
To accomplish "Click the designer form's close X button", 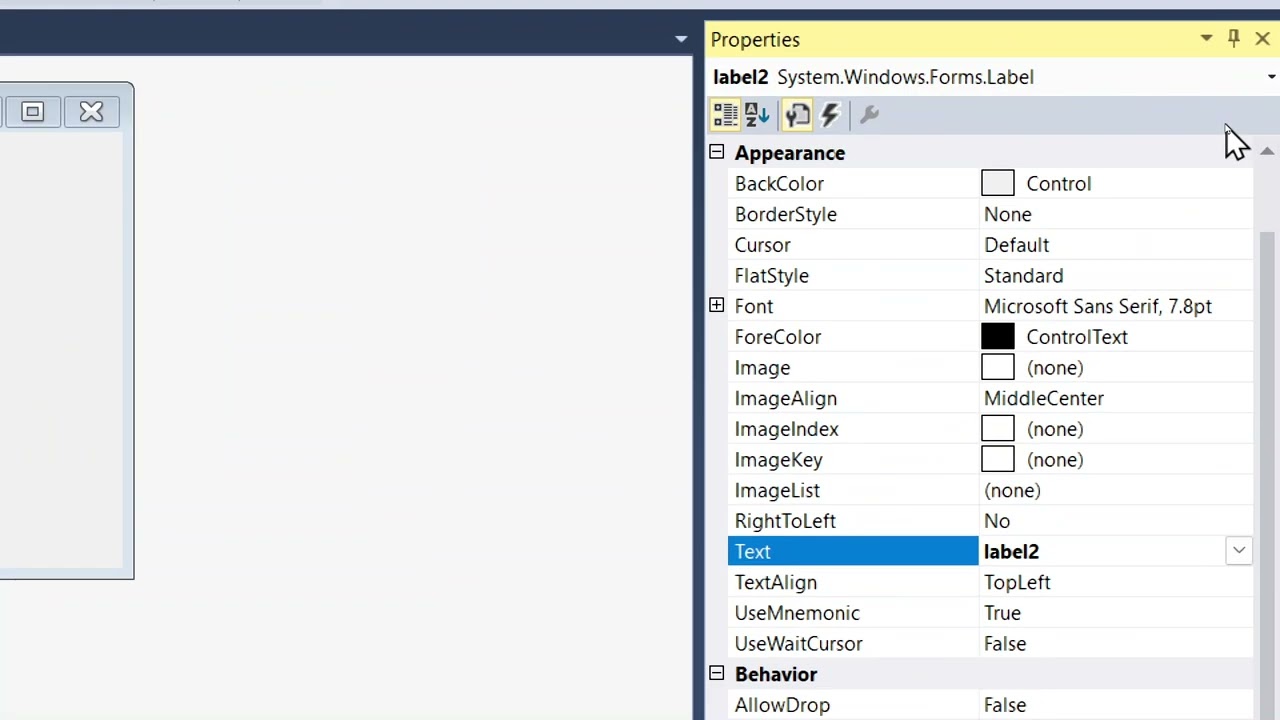I will click(x=91, y=112).
